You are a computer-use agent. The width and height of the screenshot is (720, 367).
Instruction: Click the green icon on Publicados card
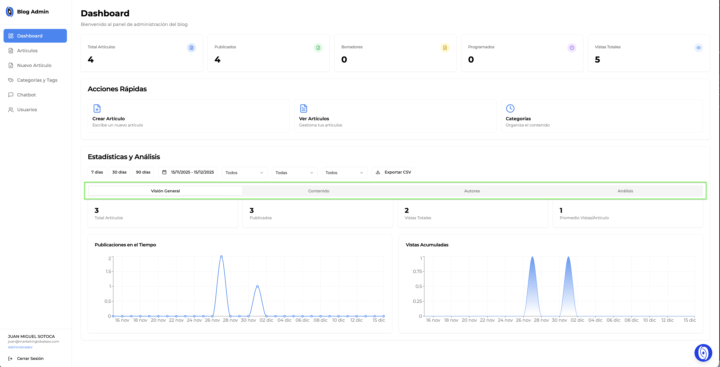[318, 47]
